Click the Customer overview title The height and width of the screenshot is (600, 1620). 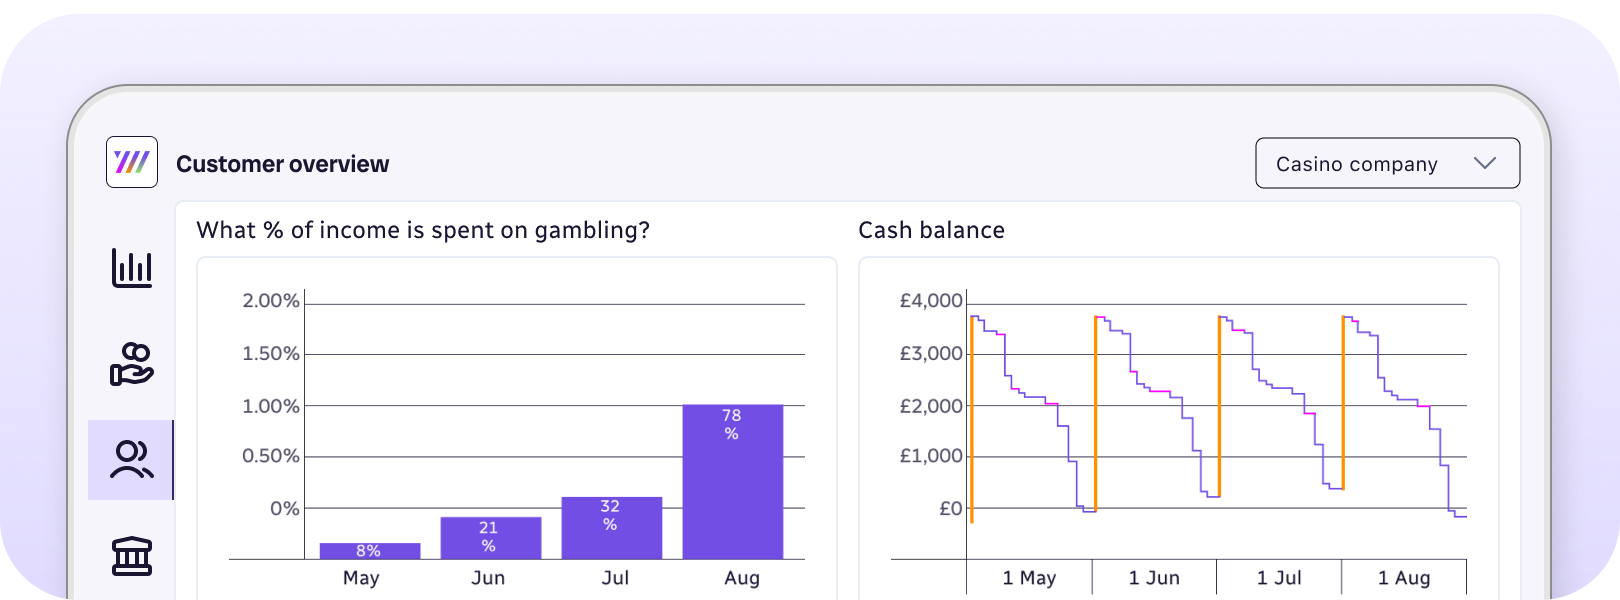coord(283,164)
